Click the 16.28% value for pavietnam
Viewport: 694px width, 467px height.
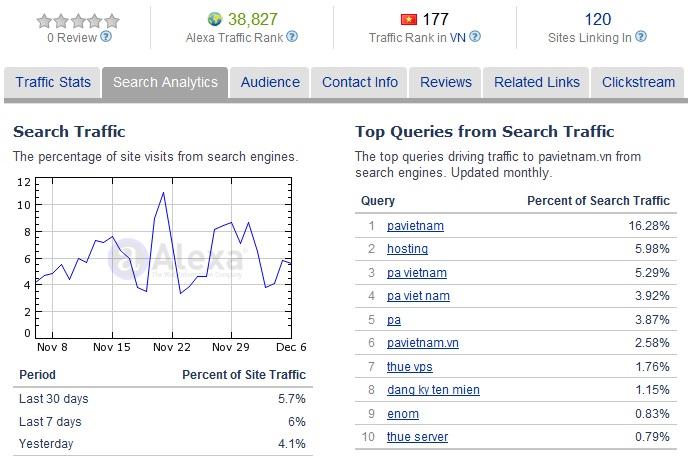pos(649,226)
